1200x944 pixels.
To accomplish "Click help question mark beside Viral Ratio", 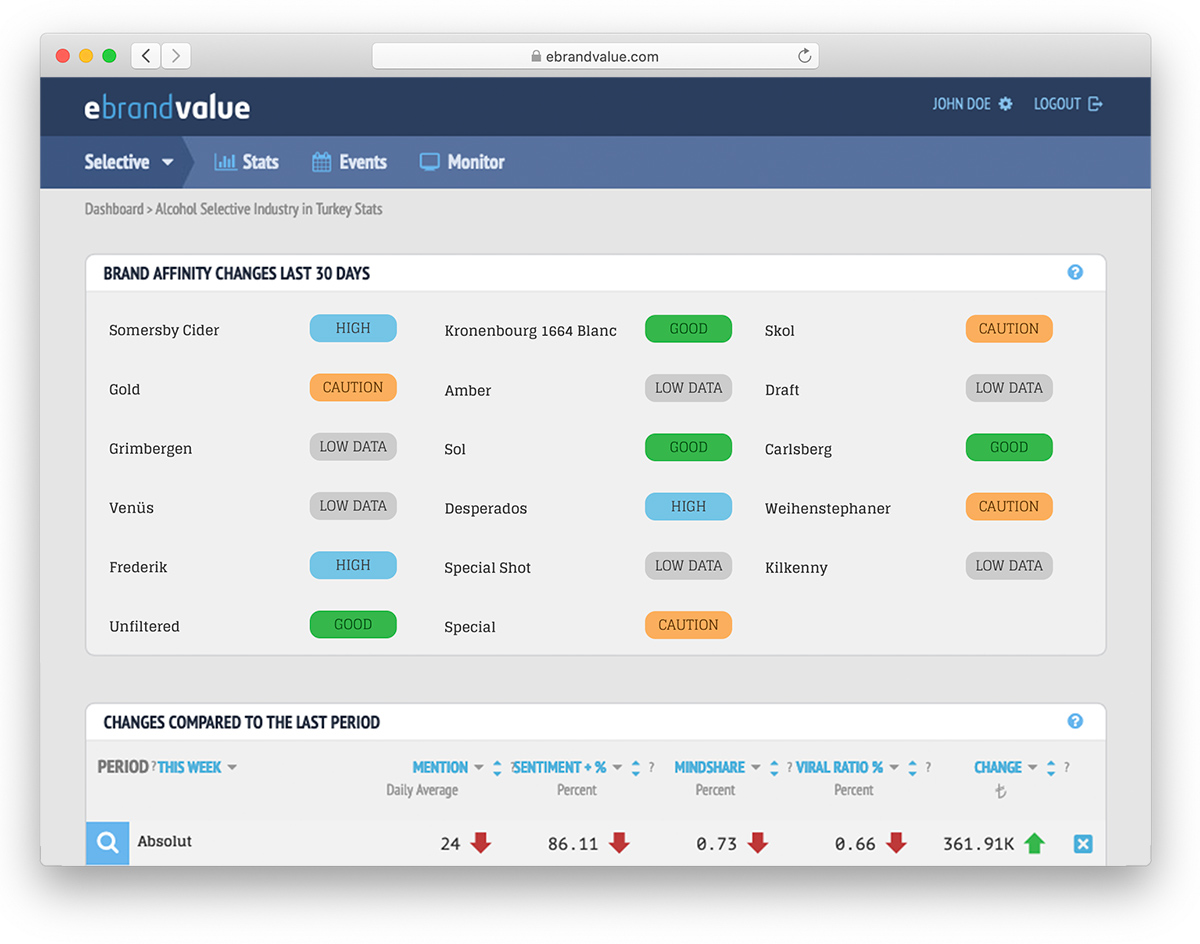I will [928, 768].
